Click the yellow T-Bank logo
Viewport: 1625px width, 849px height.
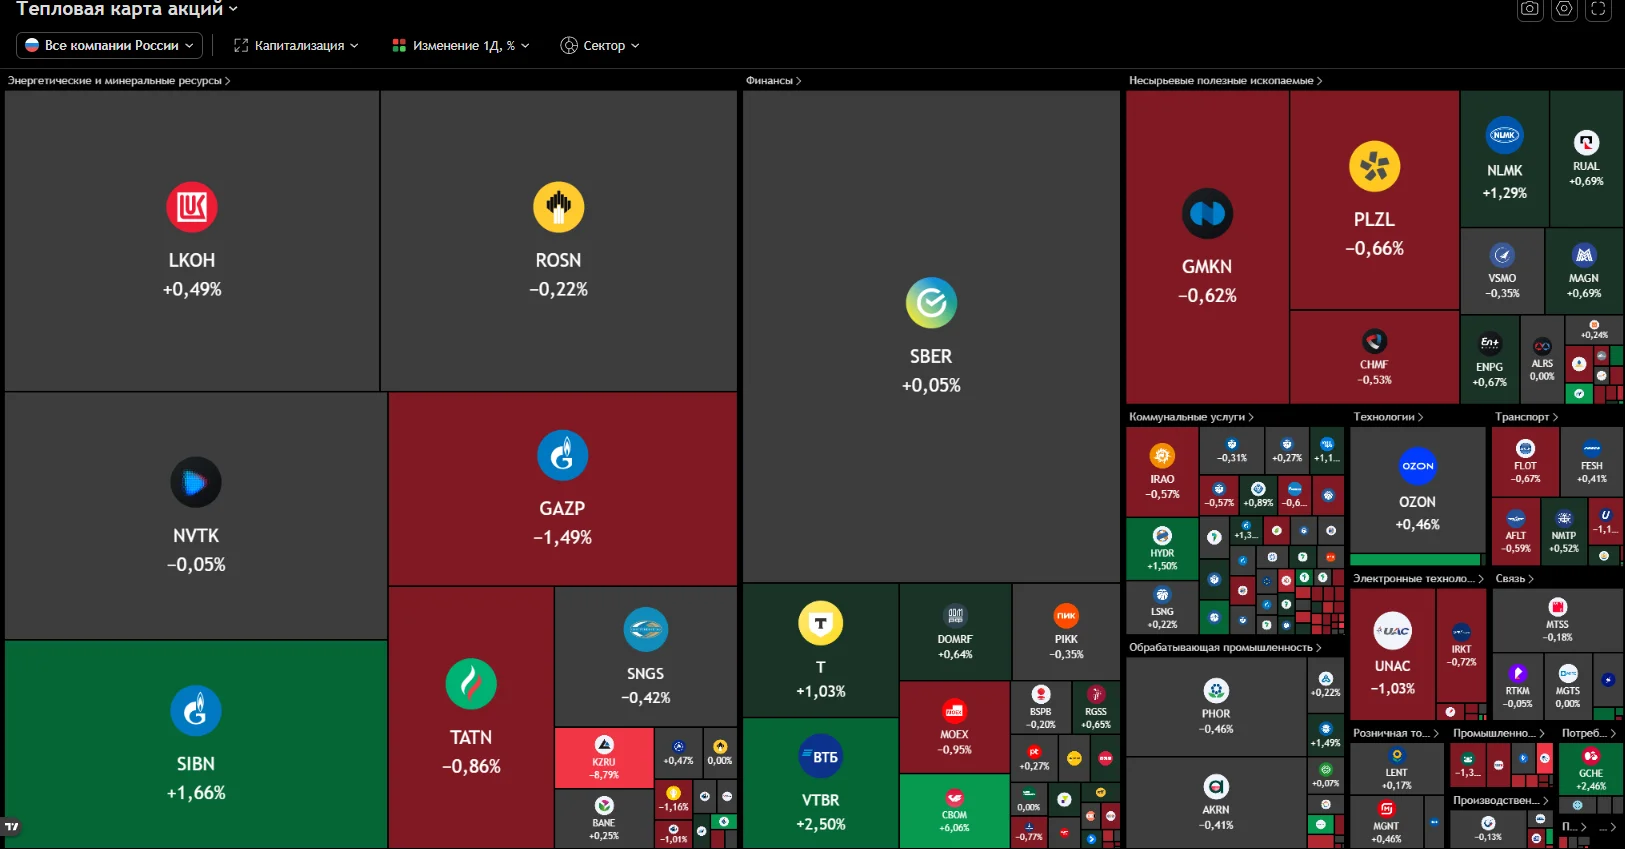coord(821,623)
